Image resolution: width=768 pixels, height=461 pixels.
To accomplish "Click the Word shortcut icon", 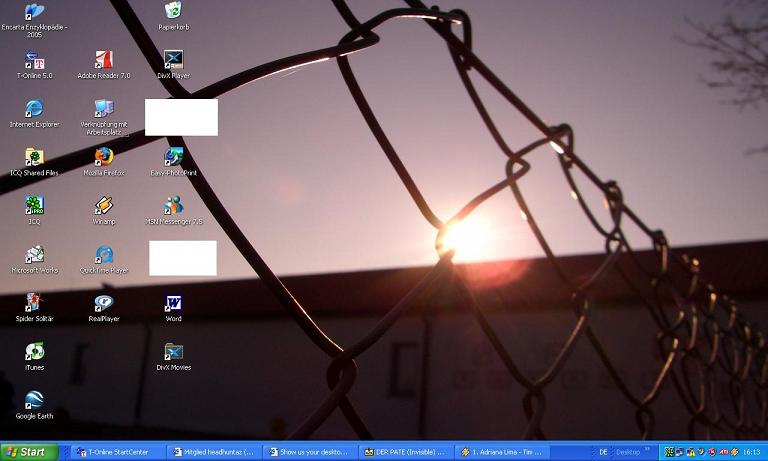I will [173, 303].
